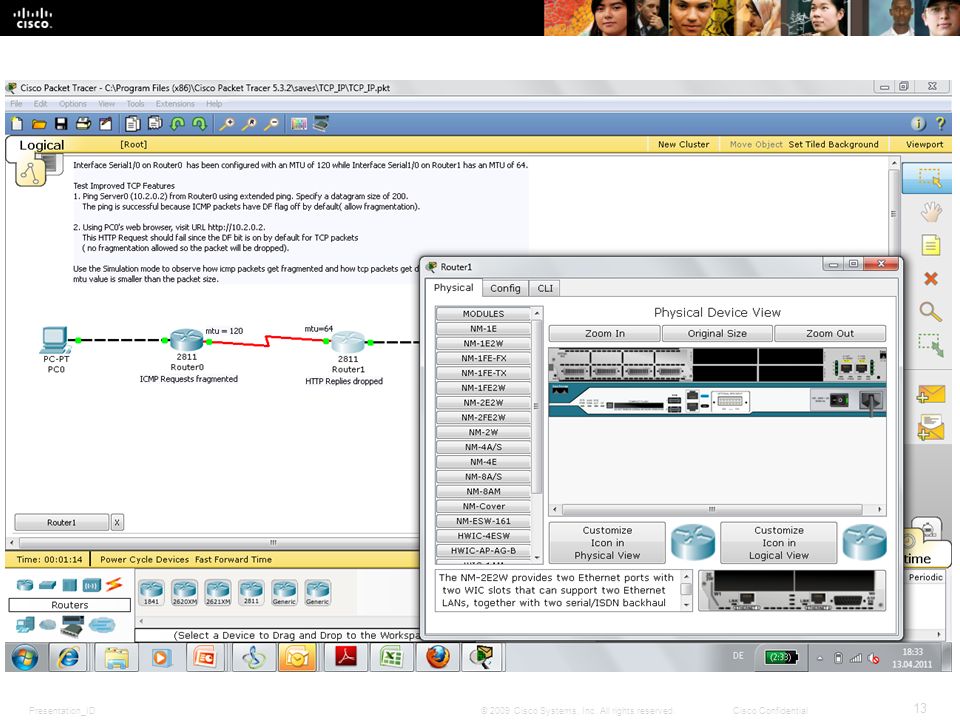The image size is (960, 720).
Task: Choose the Inspect magnifier tool
Action: tap(931, 312)
